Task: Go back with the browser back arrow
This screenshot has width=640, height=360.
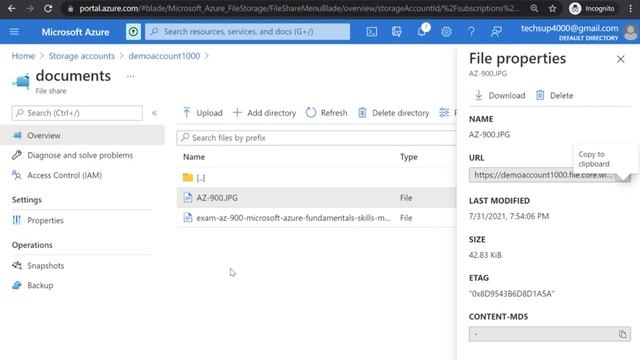Action: click(11, 9)
